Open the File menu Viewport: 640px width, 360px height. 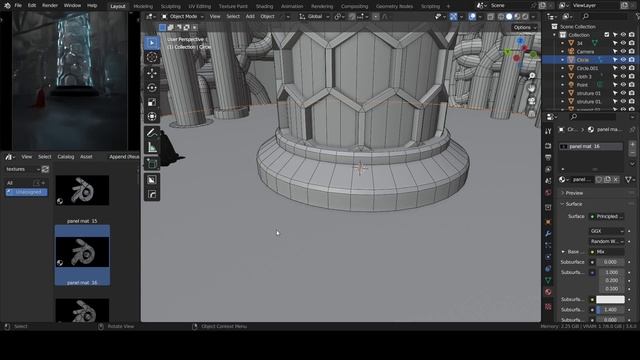(x=18, y=6)
